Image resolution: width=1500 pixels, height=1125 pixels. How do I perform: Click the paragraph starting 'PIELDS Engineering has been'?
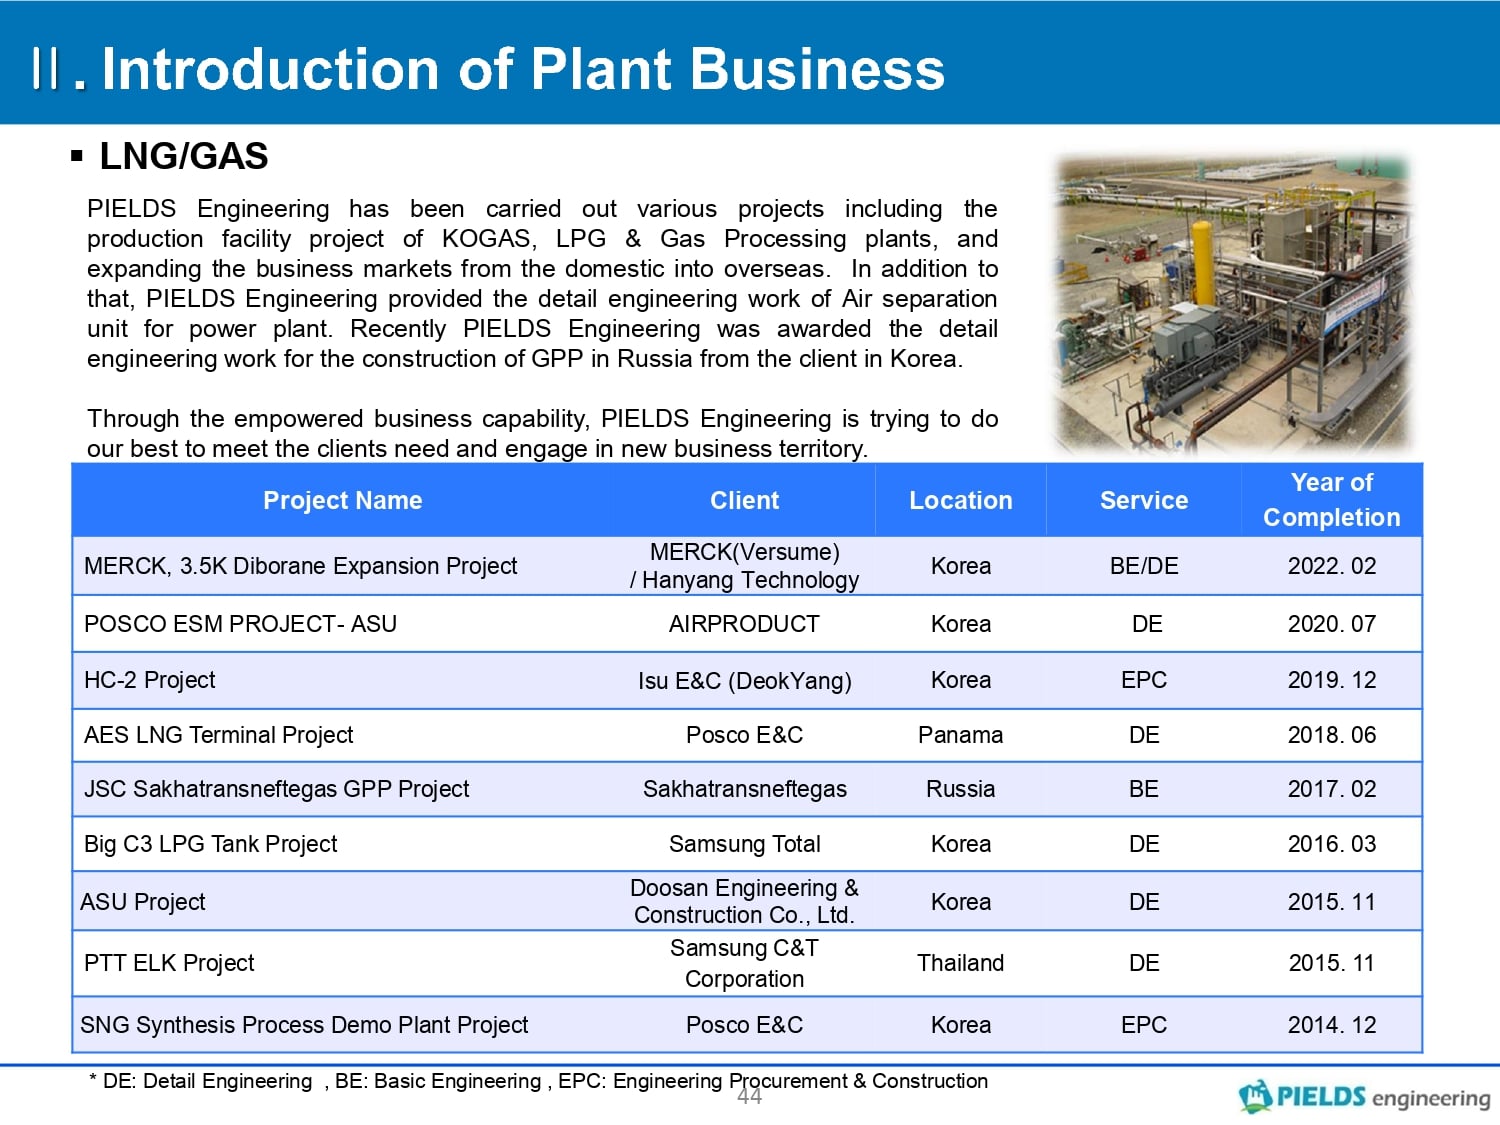coord(542,284)
